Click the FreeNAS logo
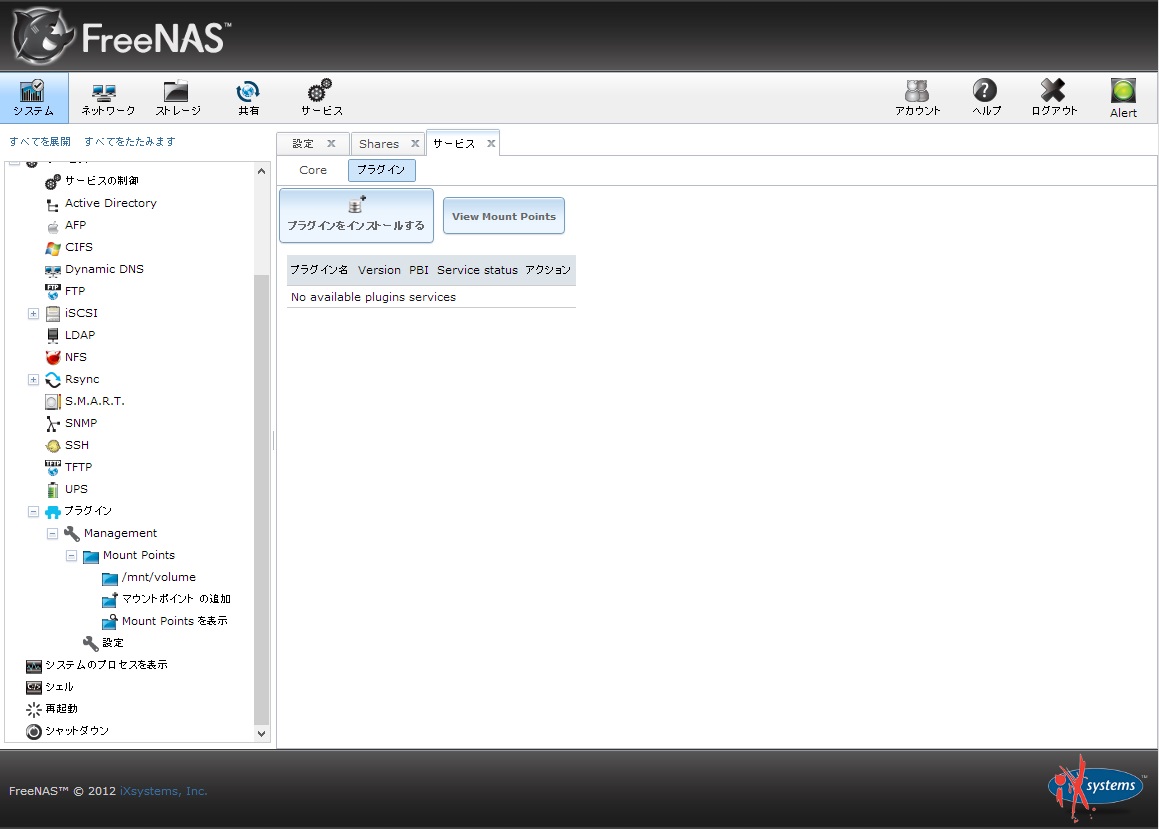Viewport: 1159px width, 829px height. point(121,36)
